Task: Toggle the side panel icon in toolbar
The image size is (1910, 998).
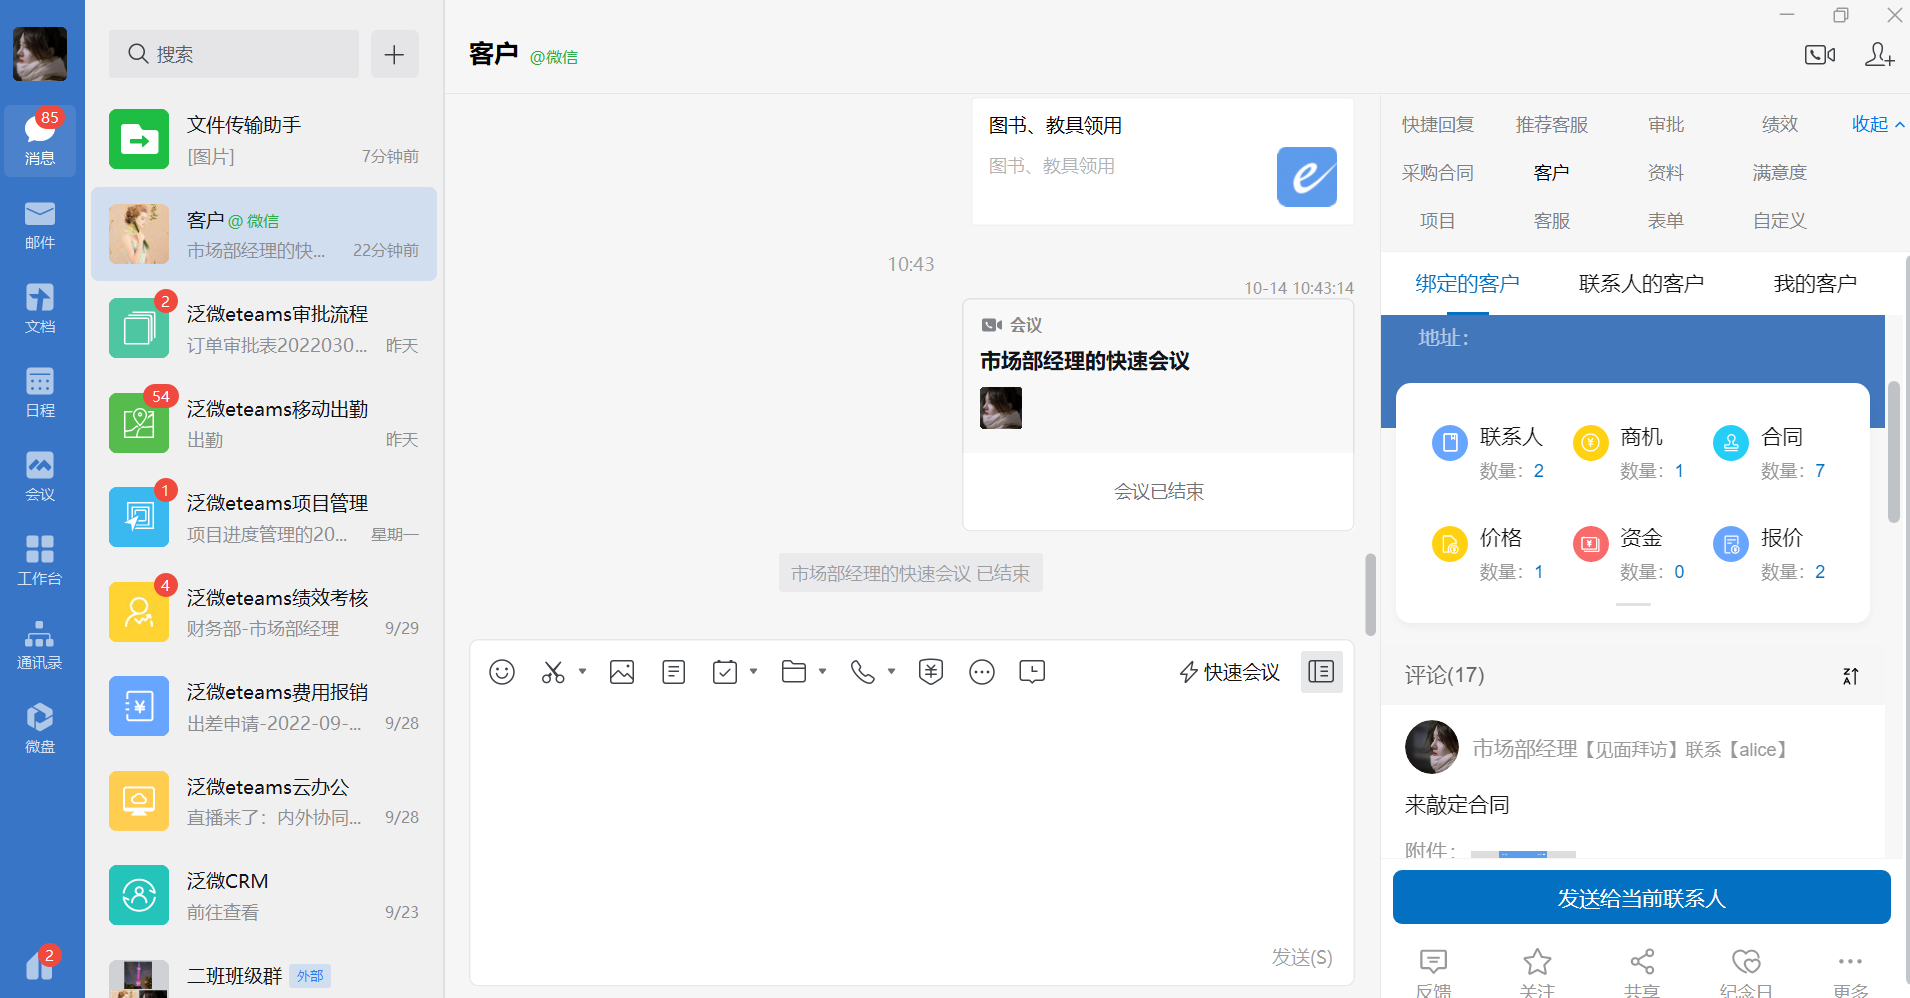Action: point(1321,672)
